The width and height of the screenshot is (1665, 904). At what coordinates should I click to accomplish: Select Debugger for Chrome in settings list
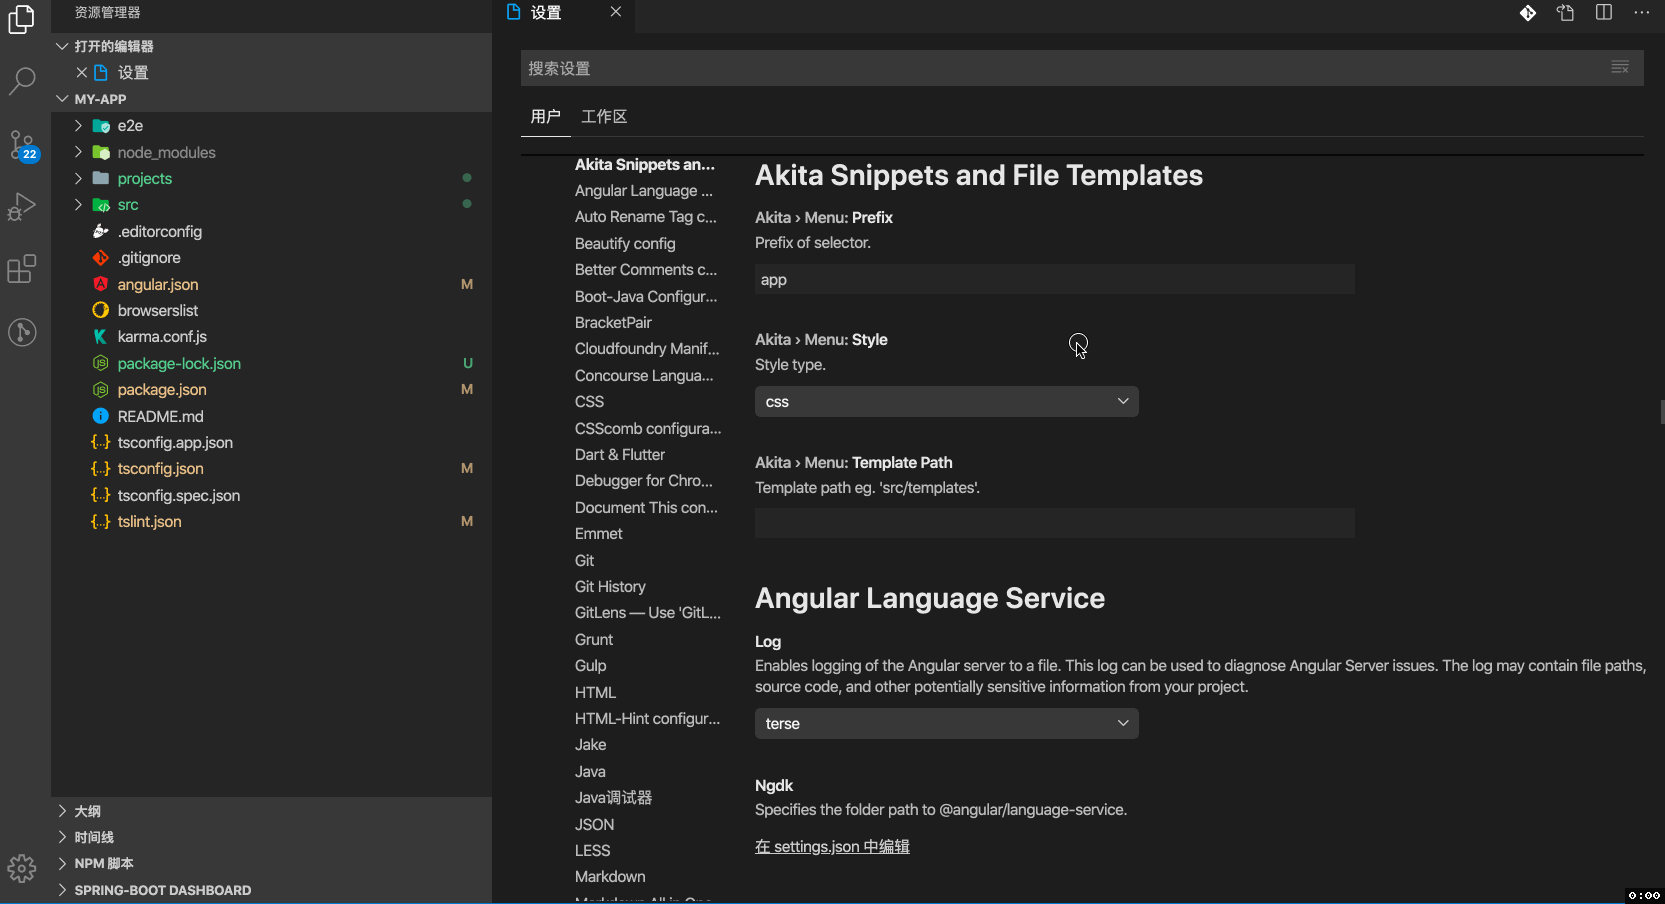(644, 481)
